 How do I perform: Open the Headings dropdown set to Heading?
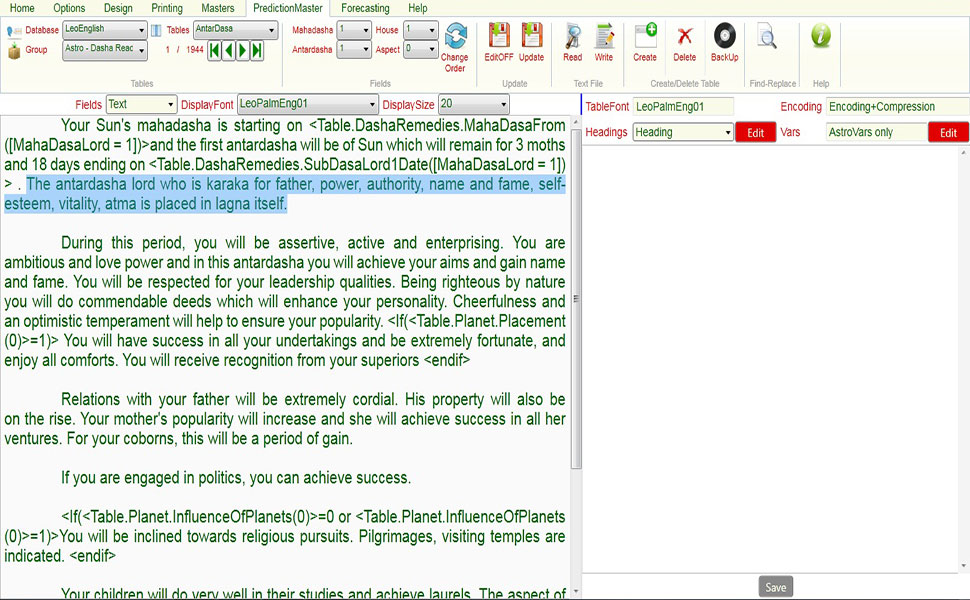point(683,132)
